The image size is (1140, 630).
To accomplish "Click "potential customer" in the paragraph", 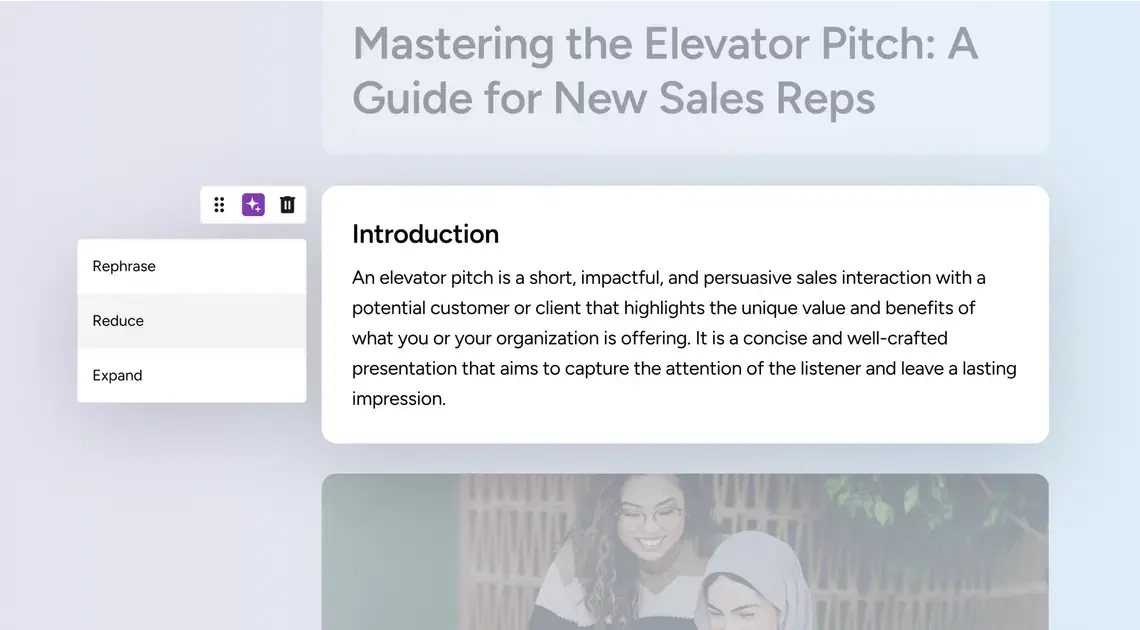I will tap(430, 308).
